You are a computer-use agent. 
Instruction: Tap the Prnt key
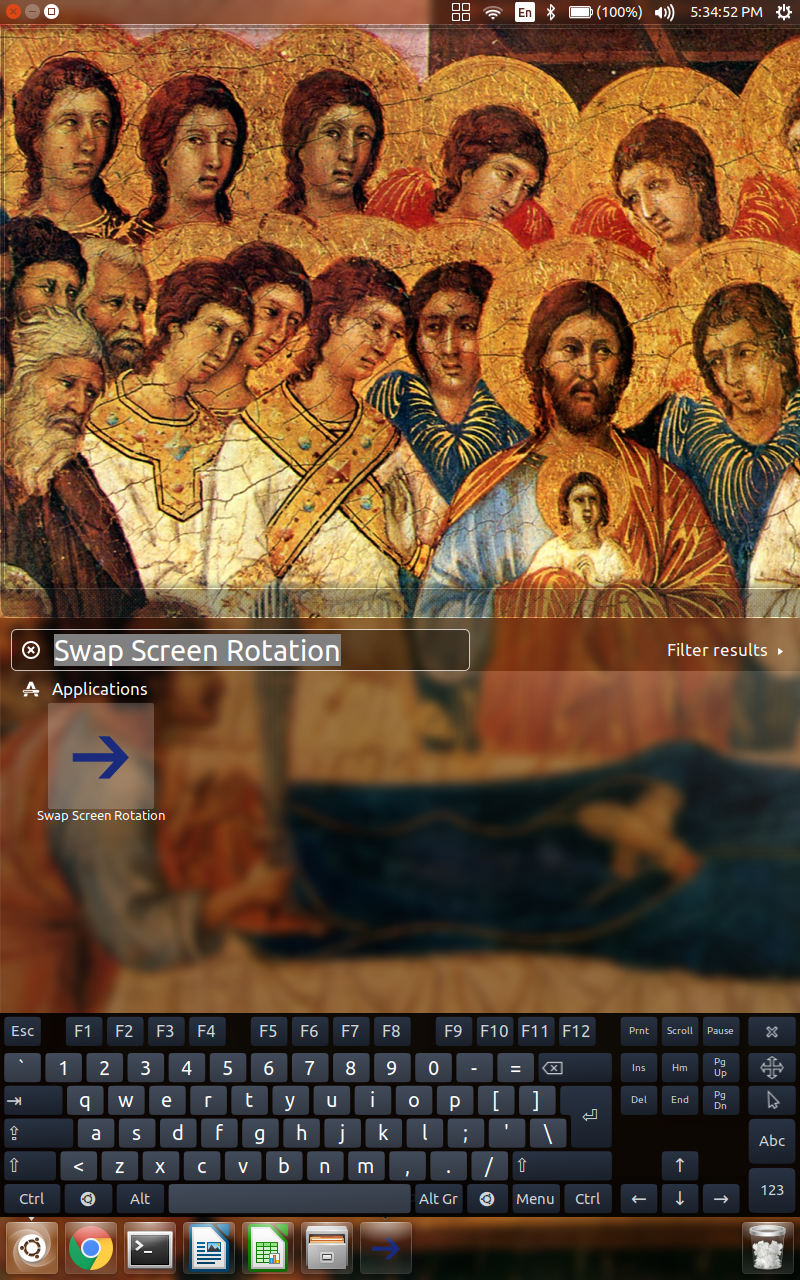click(x=639, y=1031)
